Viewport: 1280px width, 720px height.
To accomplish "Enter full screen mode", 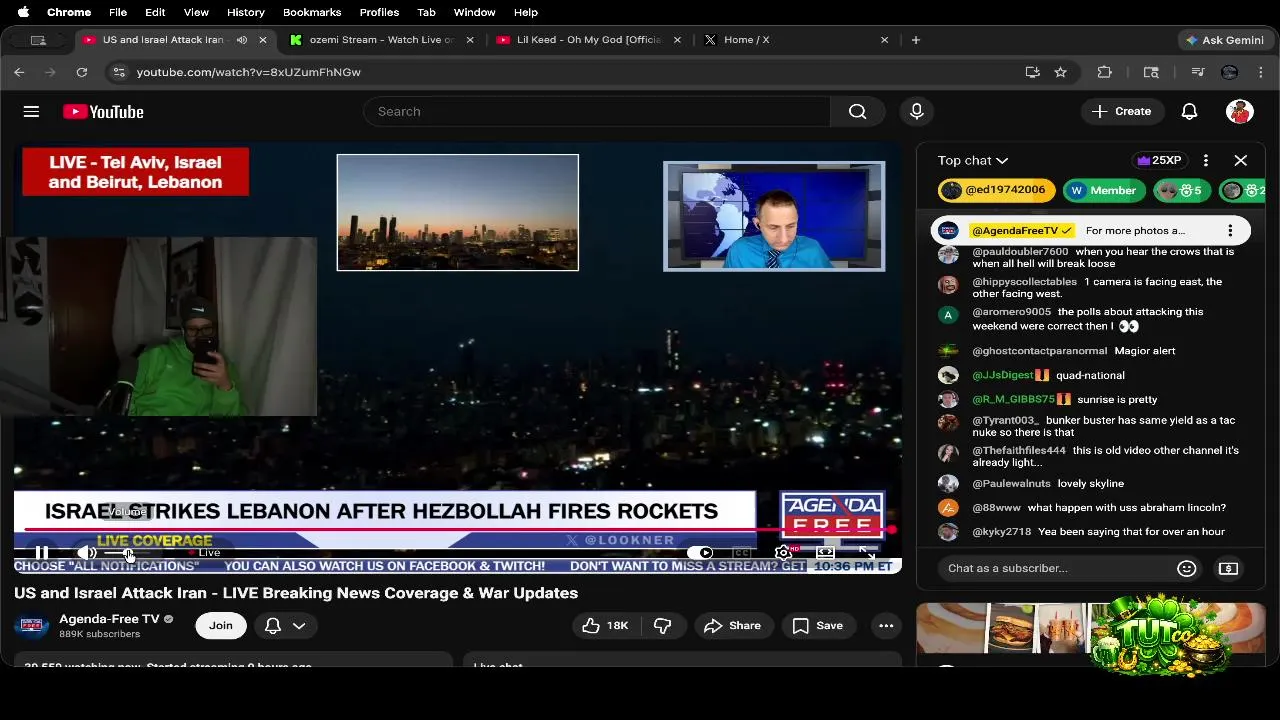I will [866, 552].
